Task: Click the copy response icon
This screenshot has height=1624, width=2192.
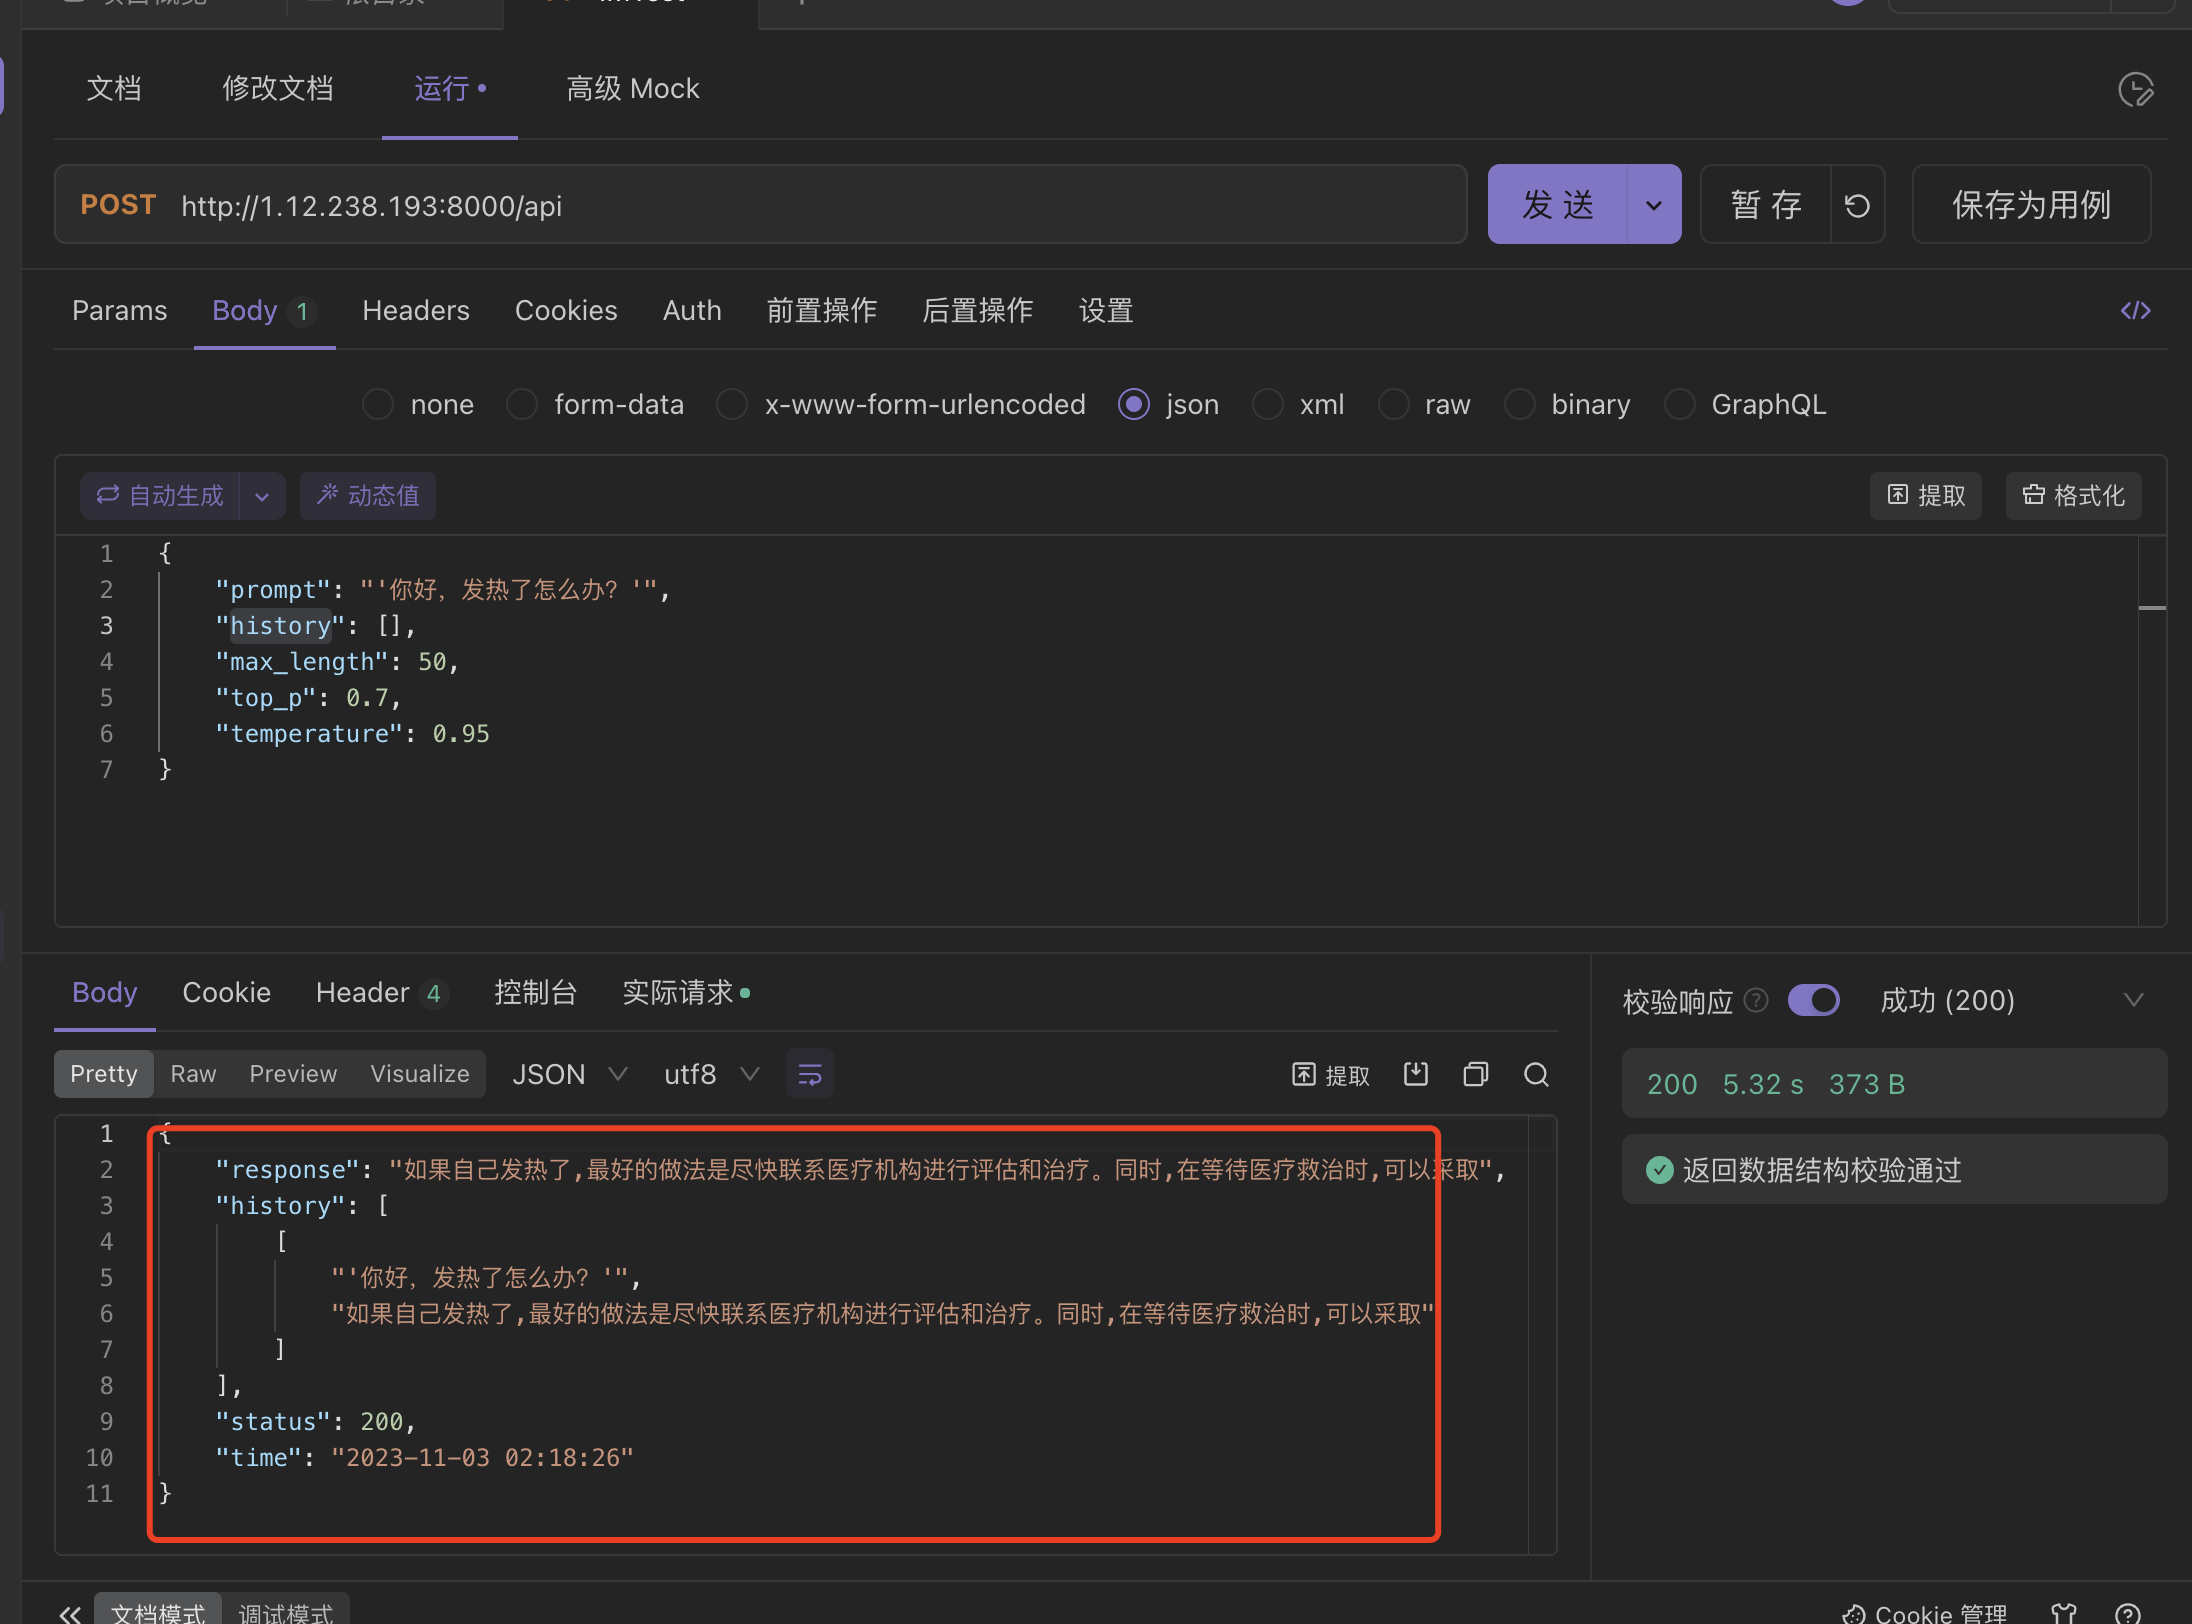Action: 1476,1074
